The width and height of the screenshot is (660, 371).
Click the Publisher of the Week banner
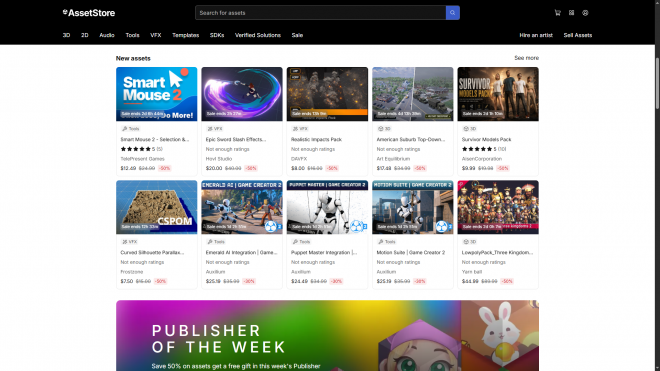click(327, 336)
